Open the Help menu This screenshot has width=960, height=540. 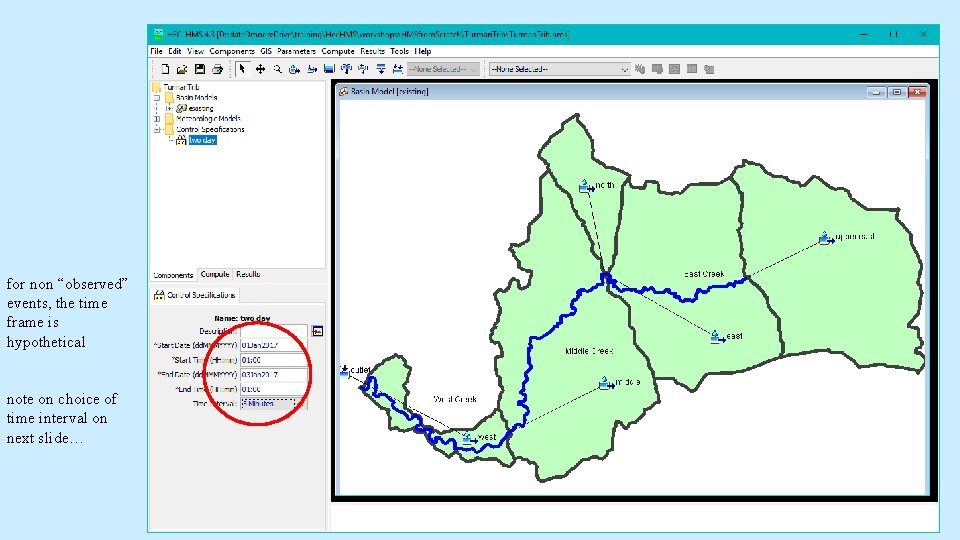click(x=422, y=51)
